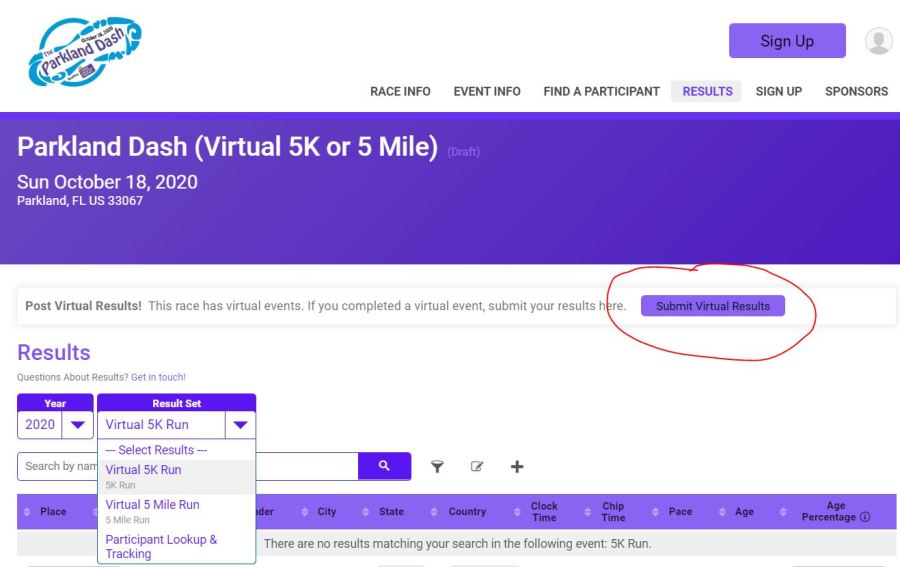The width and height of the screenshot is (900, 567).
Task: Open the EVENT INFO menu
Action: coord(487,91)
